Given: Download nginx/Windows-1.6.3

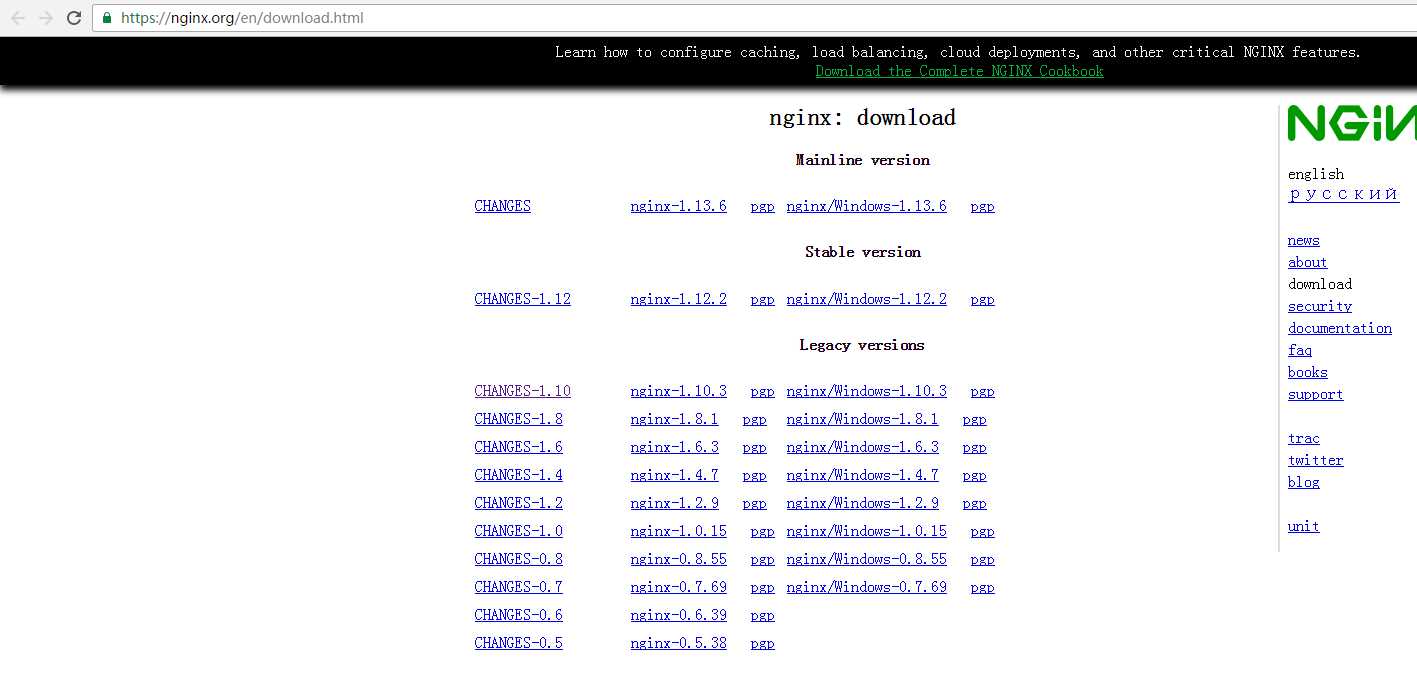Looking at the screenshot, I should [862, 447].
